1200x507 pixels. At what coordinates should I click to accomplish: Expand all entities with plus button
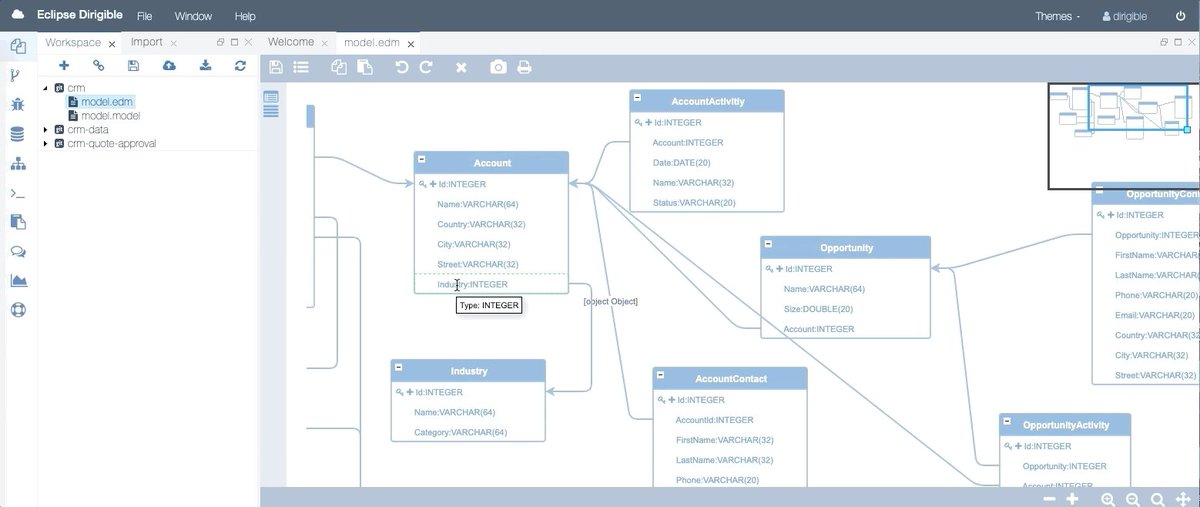(1073, 499)
